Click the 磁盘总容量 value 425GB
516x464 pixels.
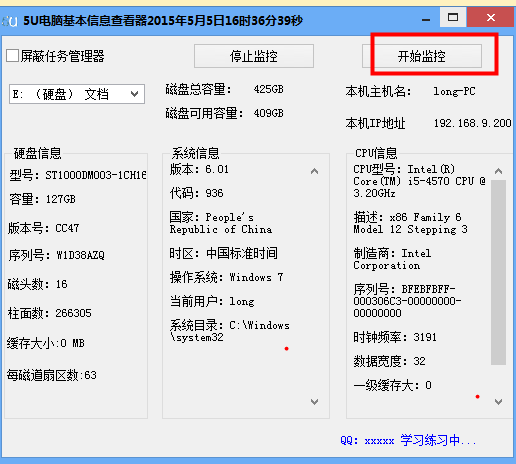268,89
